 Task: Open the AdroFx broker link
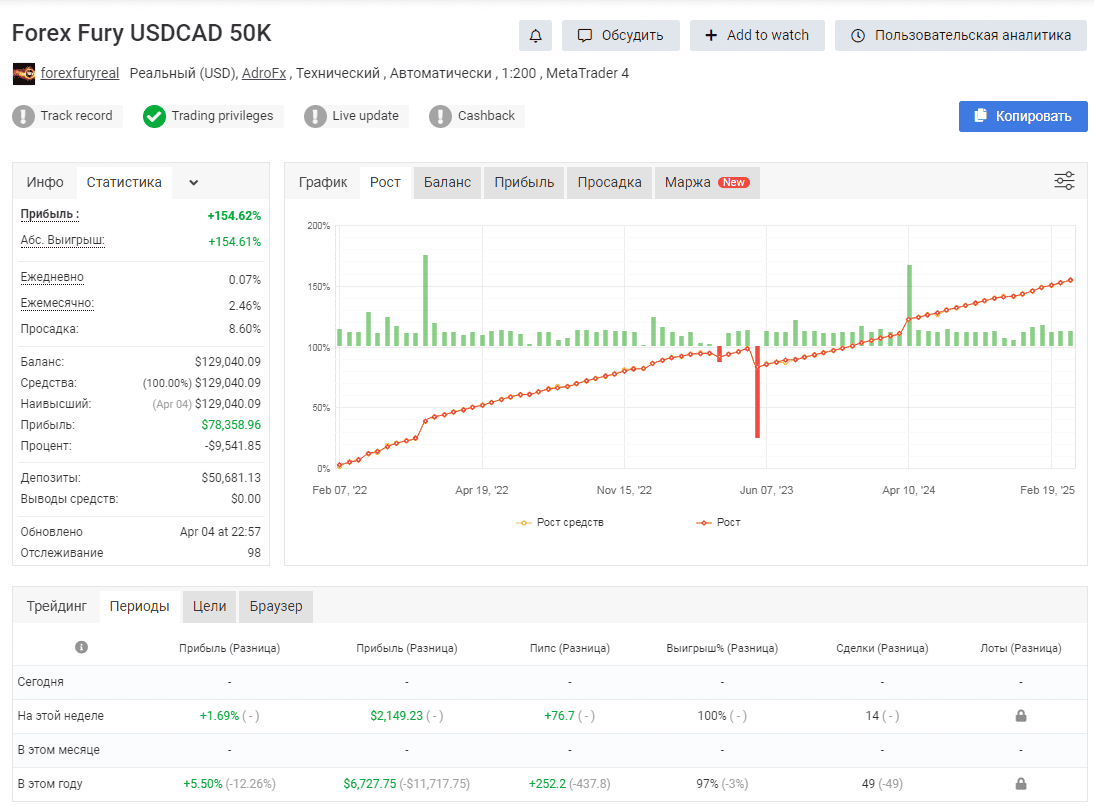[x=264, y=73]
